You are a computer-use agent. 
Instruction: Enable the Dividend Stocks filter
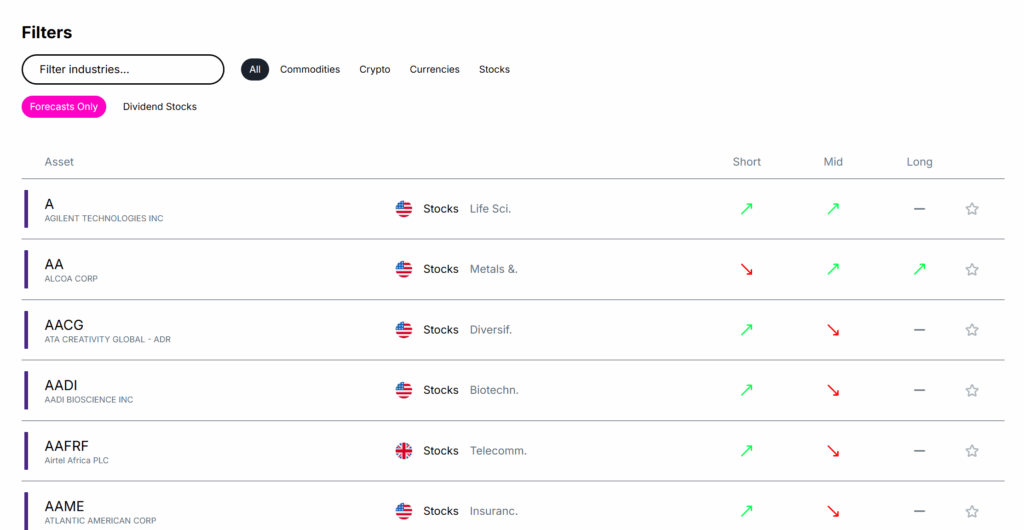(160, 107)
